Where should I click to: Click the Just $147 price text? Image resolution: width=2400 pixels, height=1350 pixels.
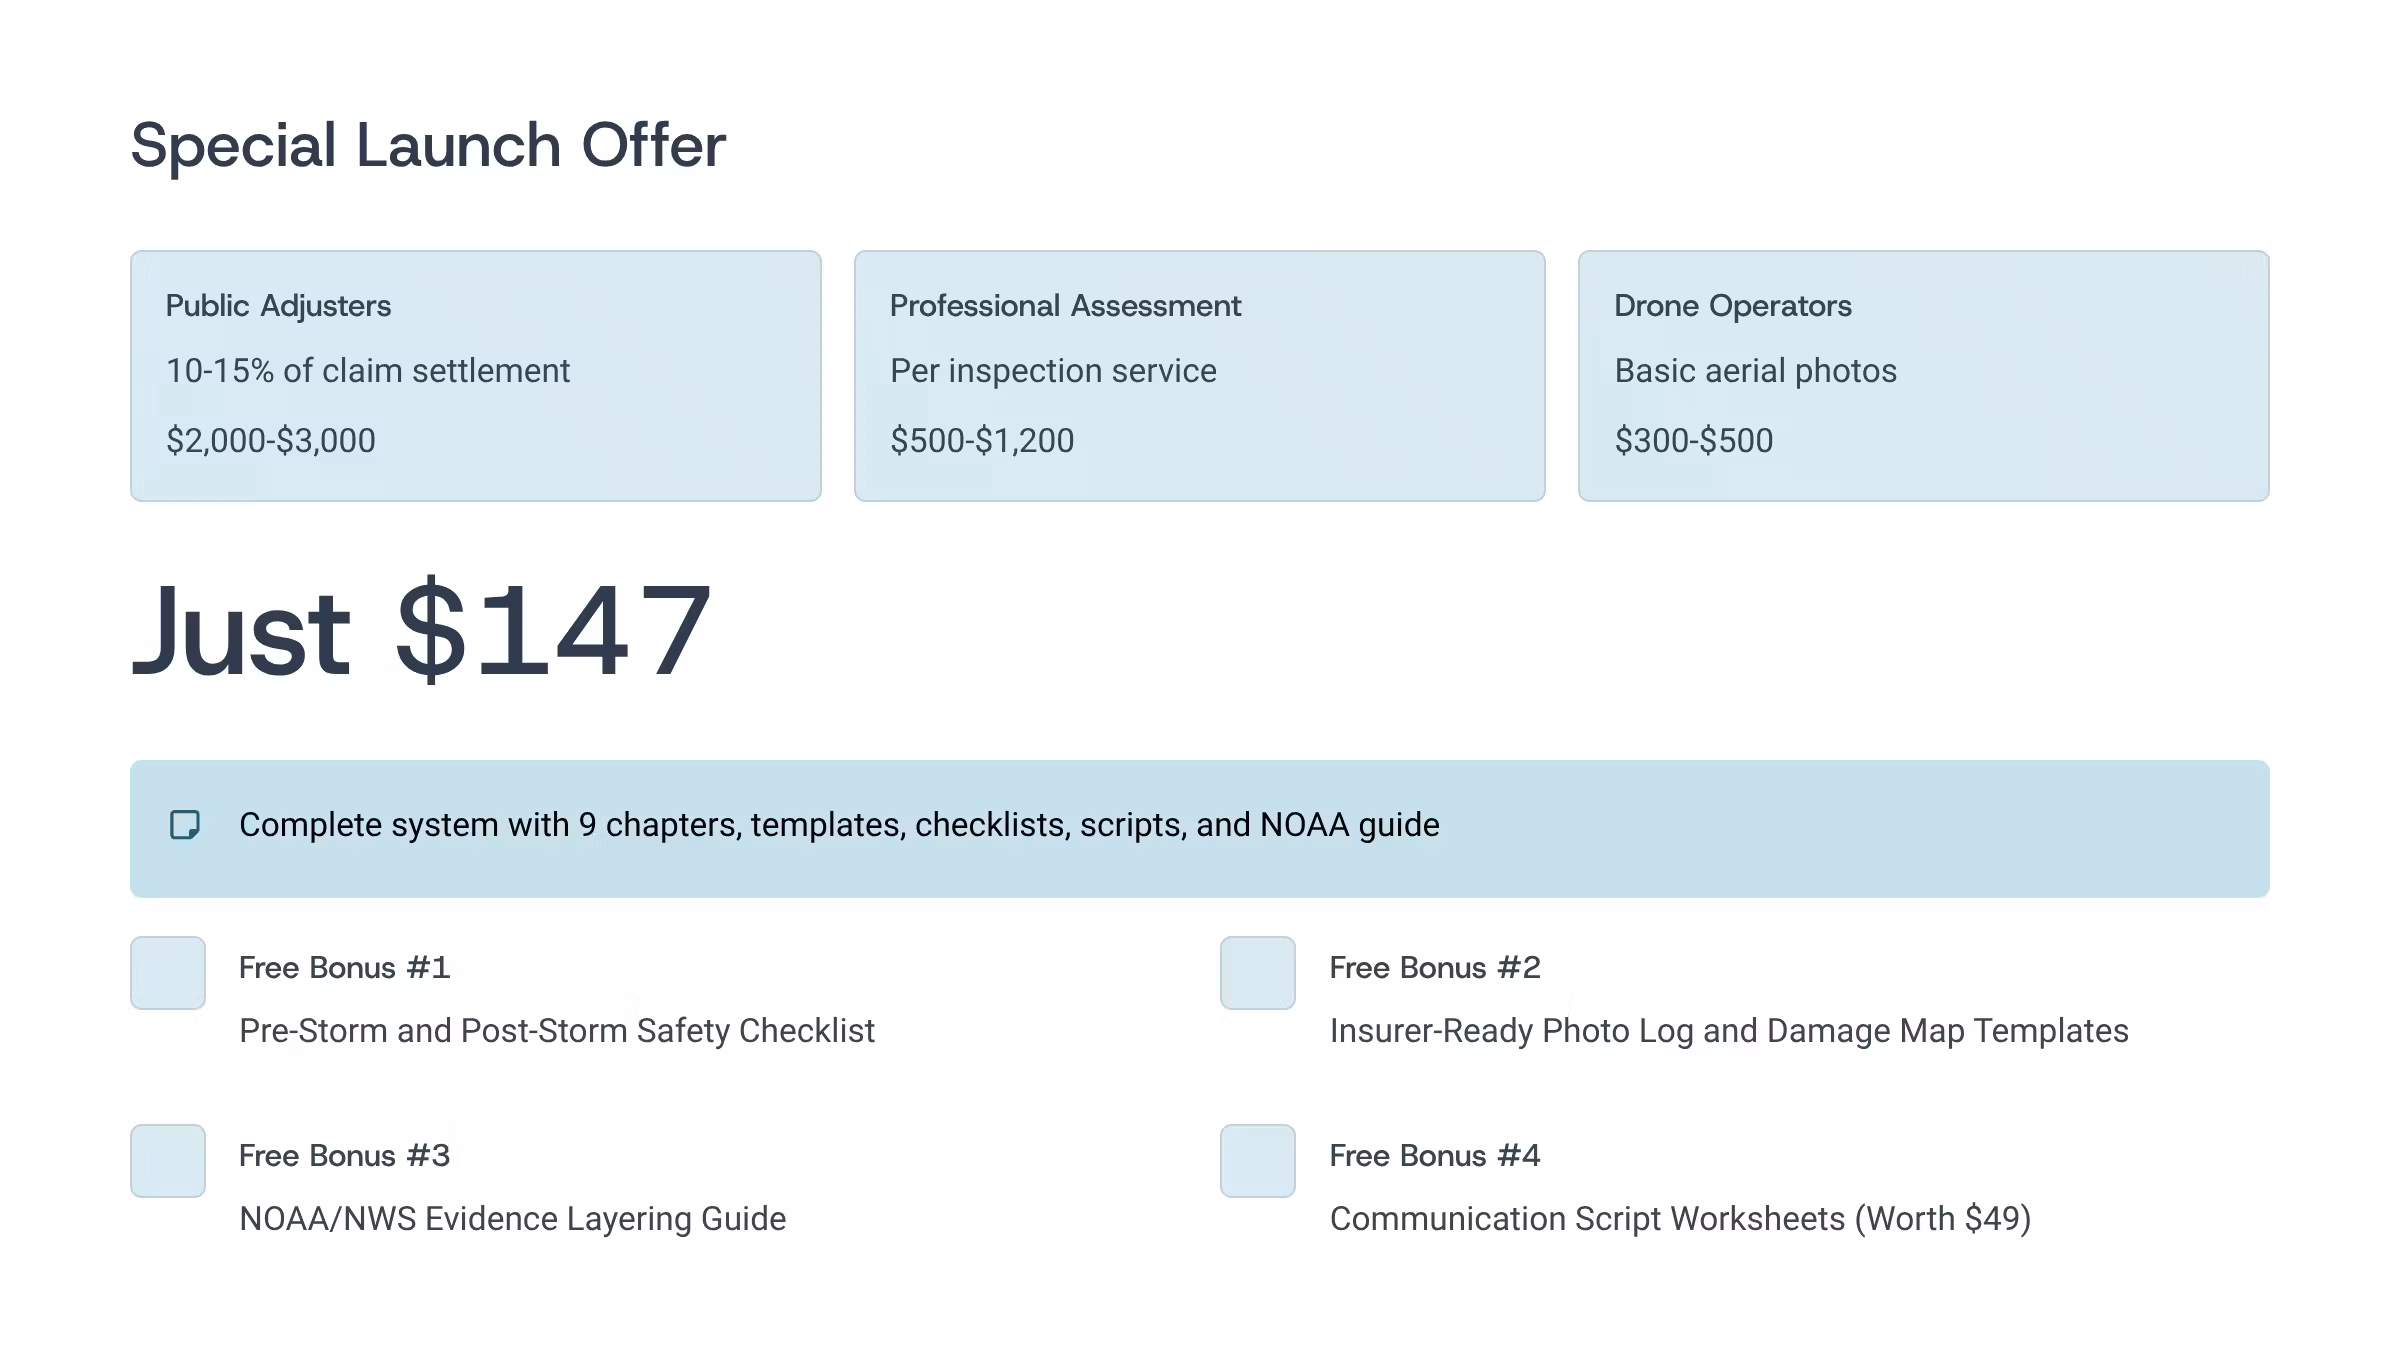click(420, 632)
